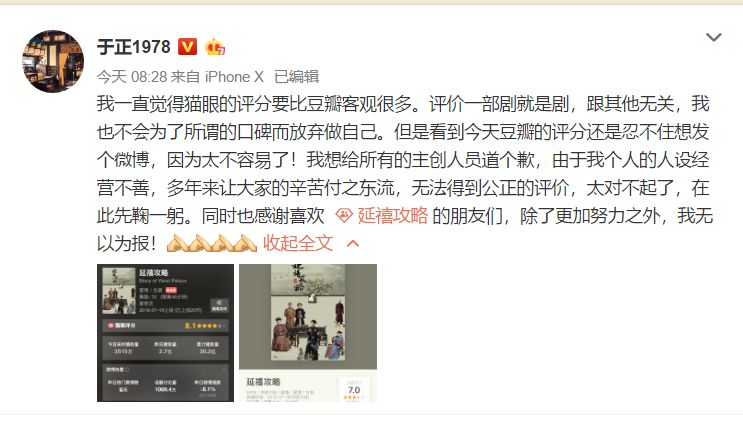Viewport: 743px width, 422px height.
Task: Click the super-topic diamond icon before 延禧攻略
Action: [x=344, y=216]
